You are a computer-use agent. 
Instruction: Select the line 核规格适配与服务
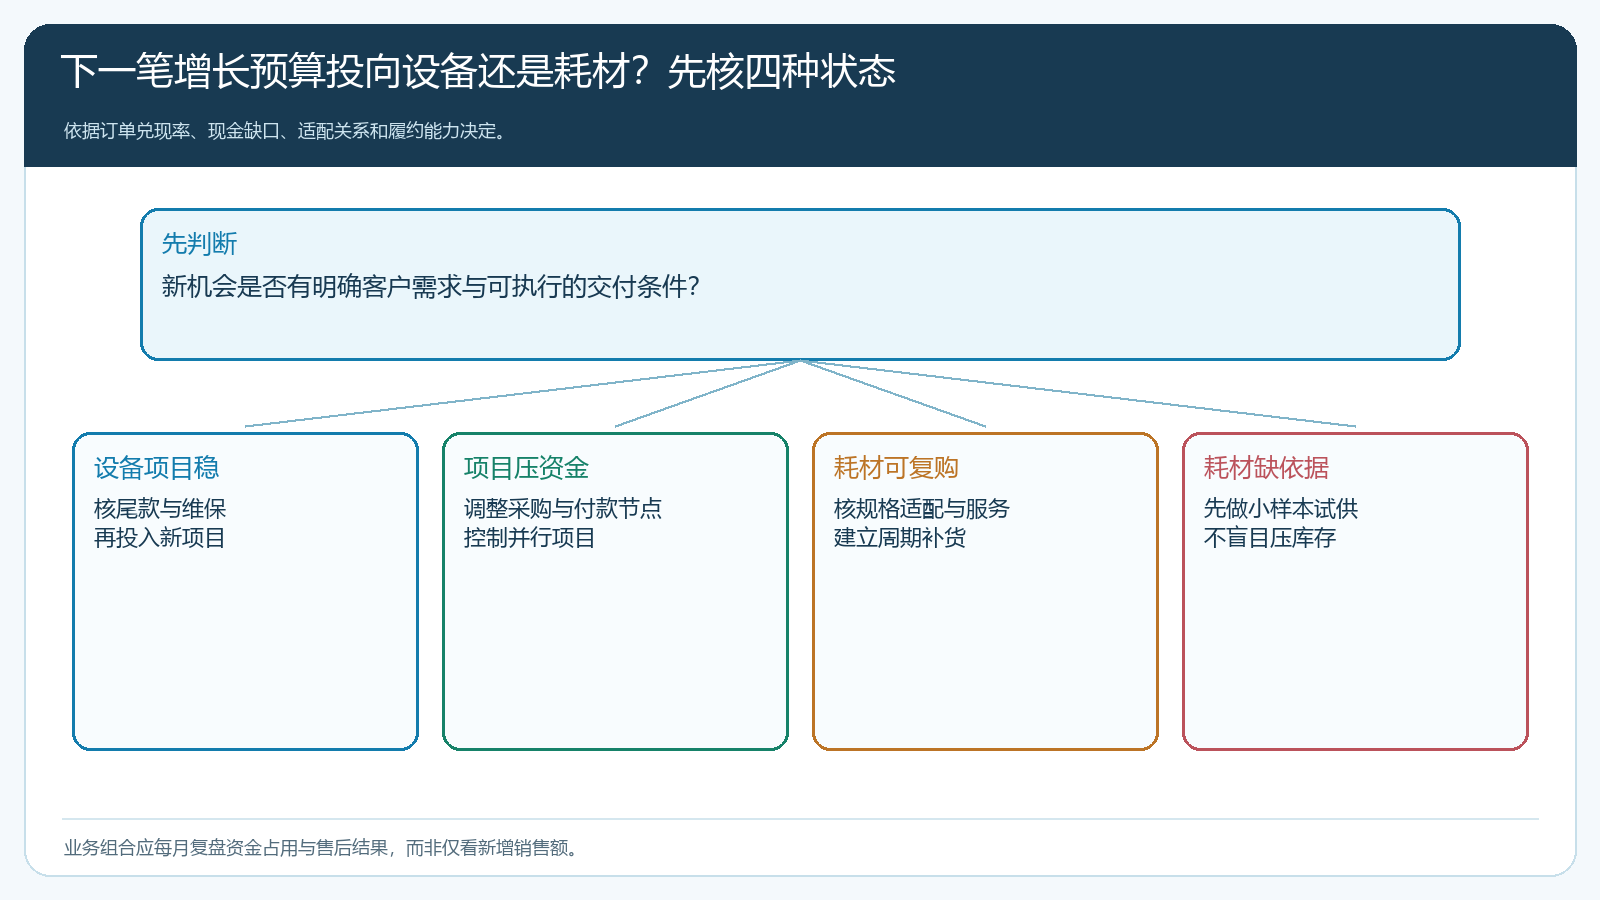[922, 508]
